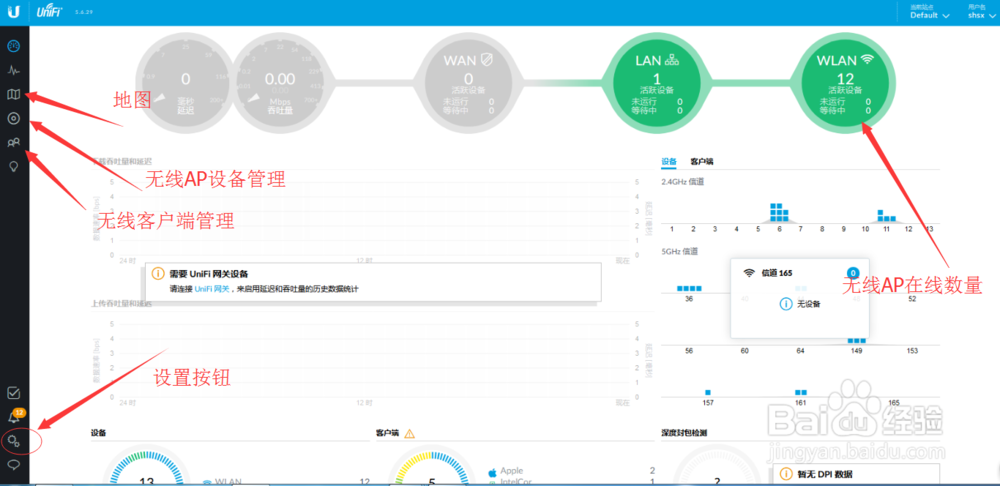Click the 深度封包检测 heading
The height and width of the screenshot is (486, 1000).
tap(684, 432)
